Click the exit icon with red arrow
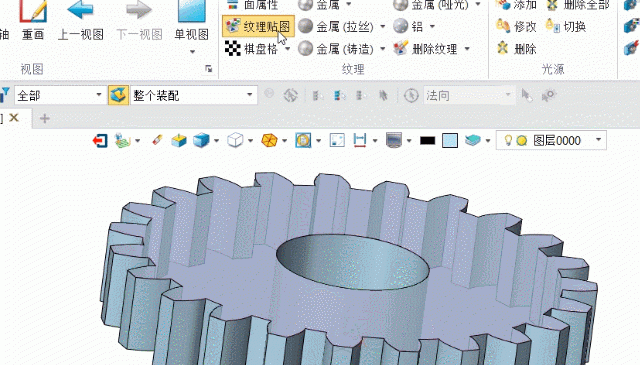Image resolution: width=640 pixels, height=365 pixels. 100,141
